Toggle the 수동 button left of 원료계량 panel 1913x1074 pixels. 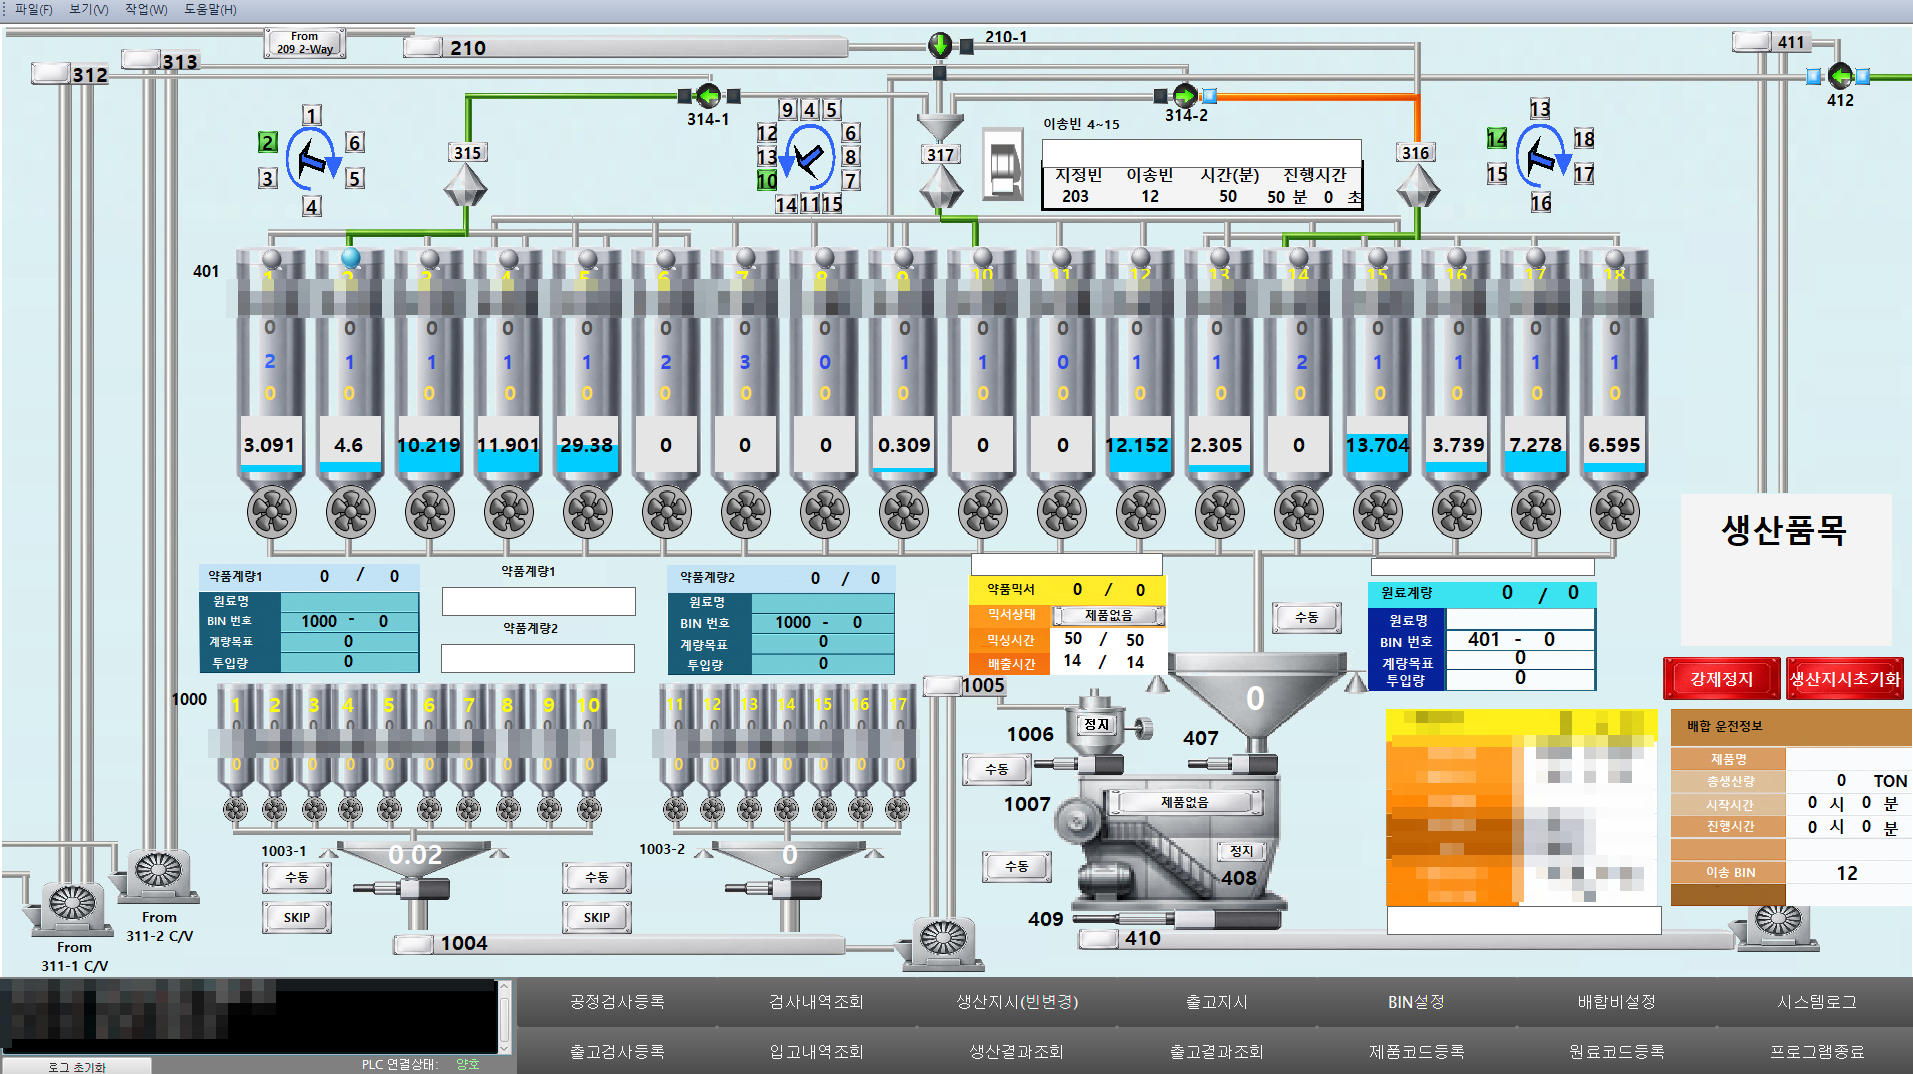(1306, 617)
